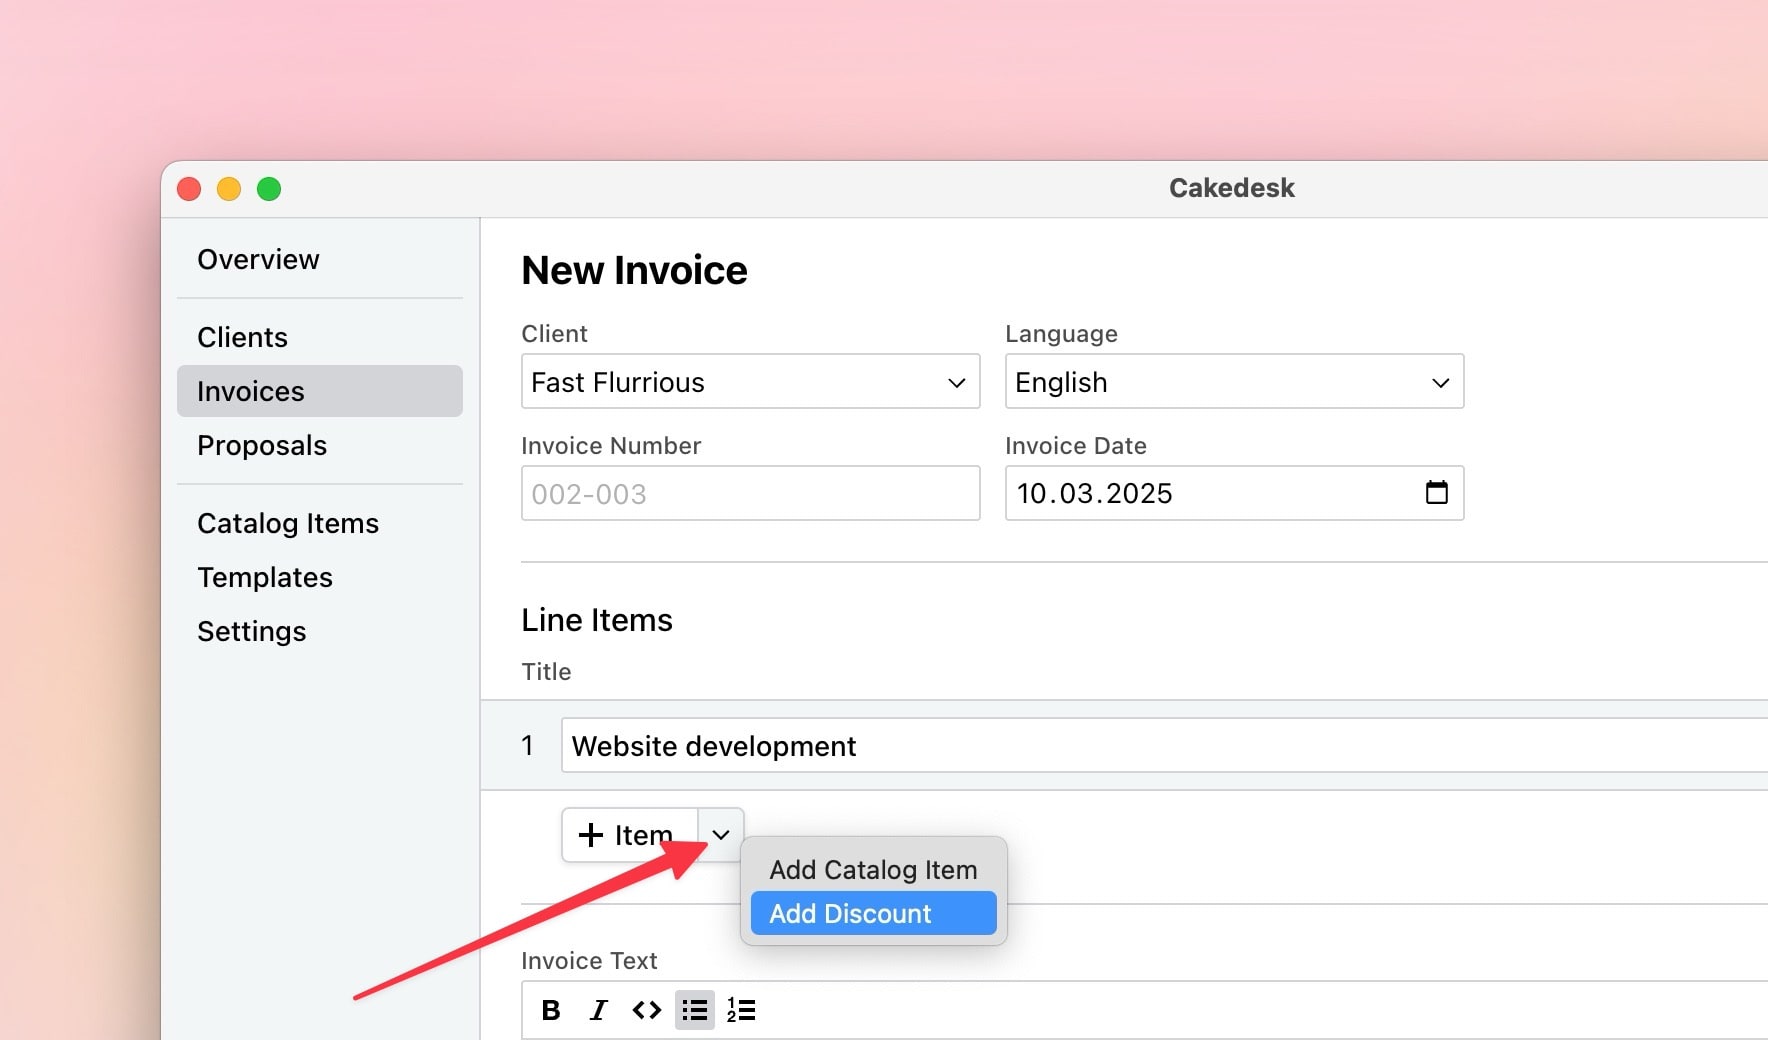This screenshot has height=1040, width=1768.
Task: Open the calendar date picker icon
Action: [1436, 493]
